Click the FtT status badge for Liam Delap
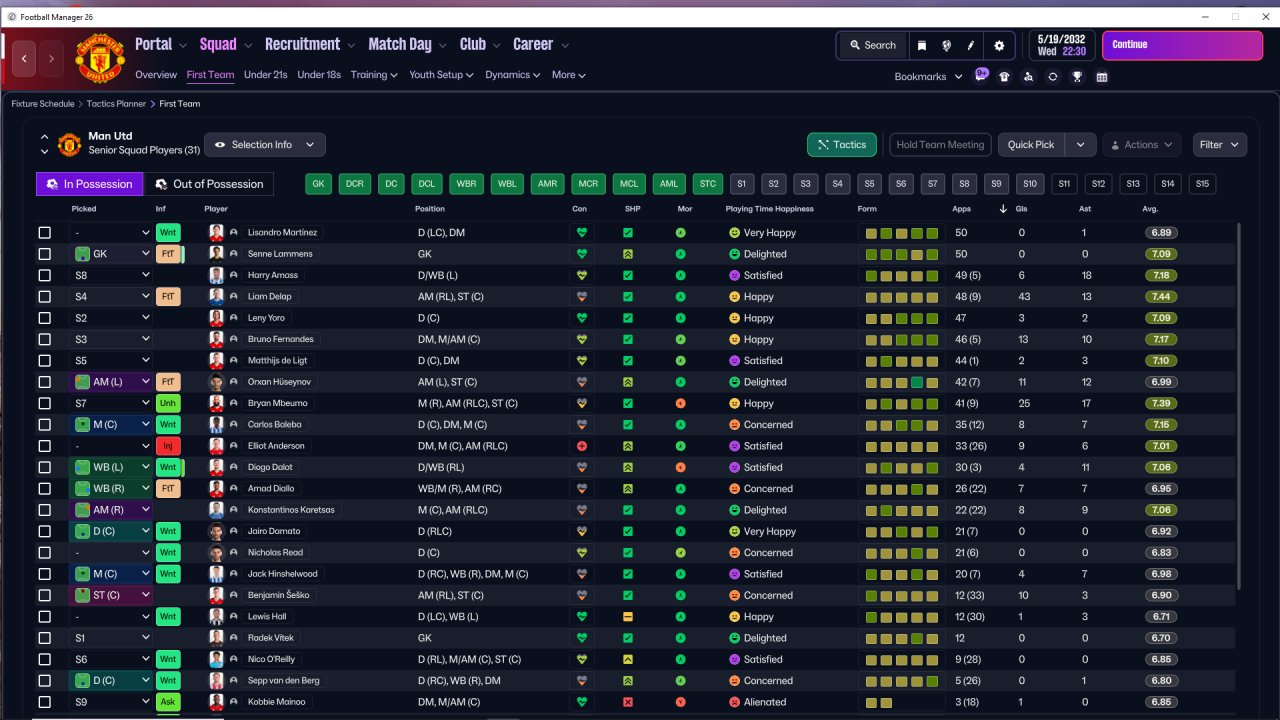Viewport: 1280px width, 720px height. pos(168,297)
